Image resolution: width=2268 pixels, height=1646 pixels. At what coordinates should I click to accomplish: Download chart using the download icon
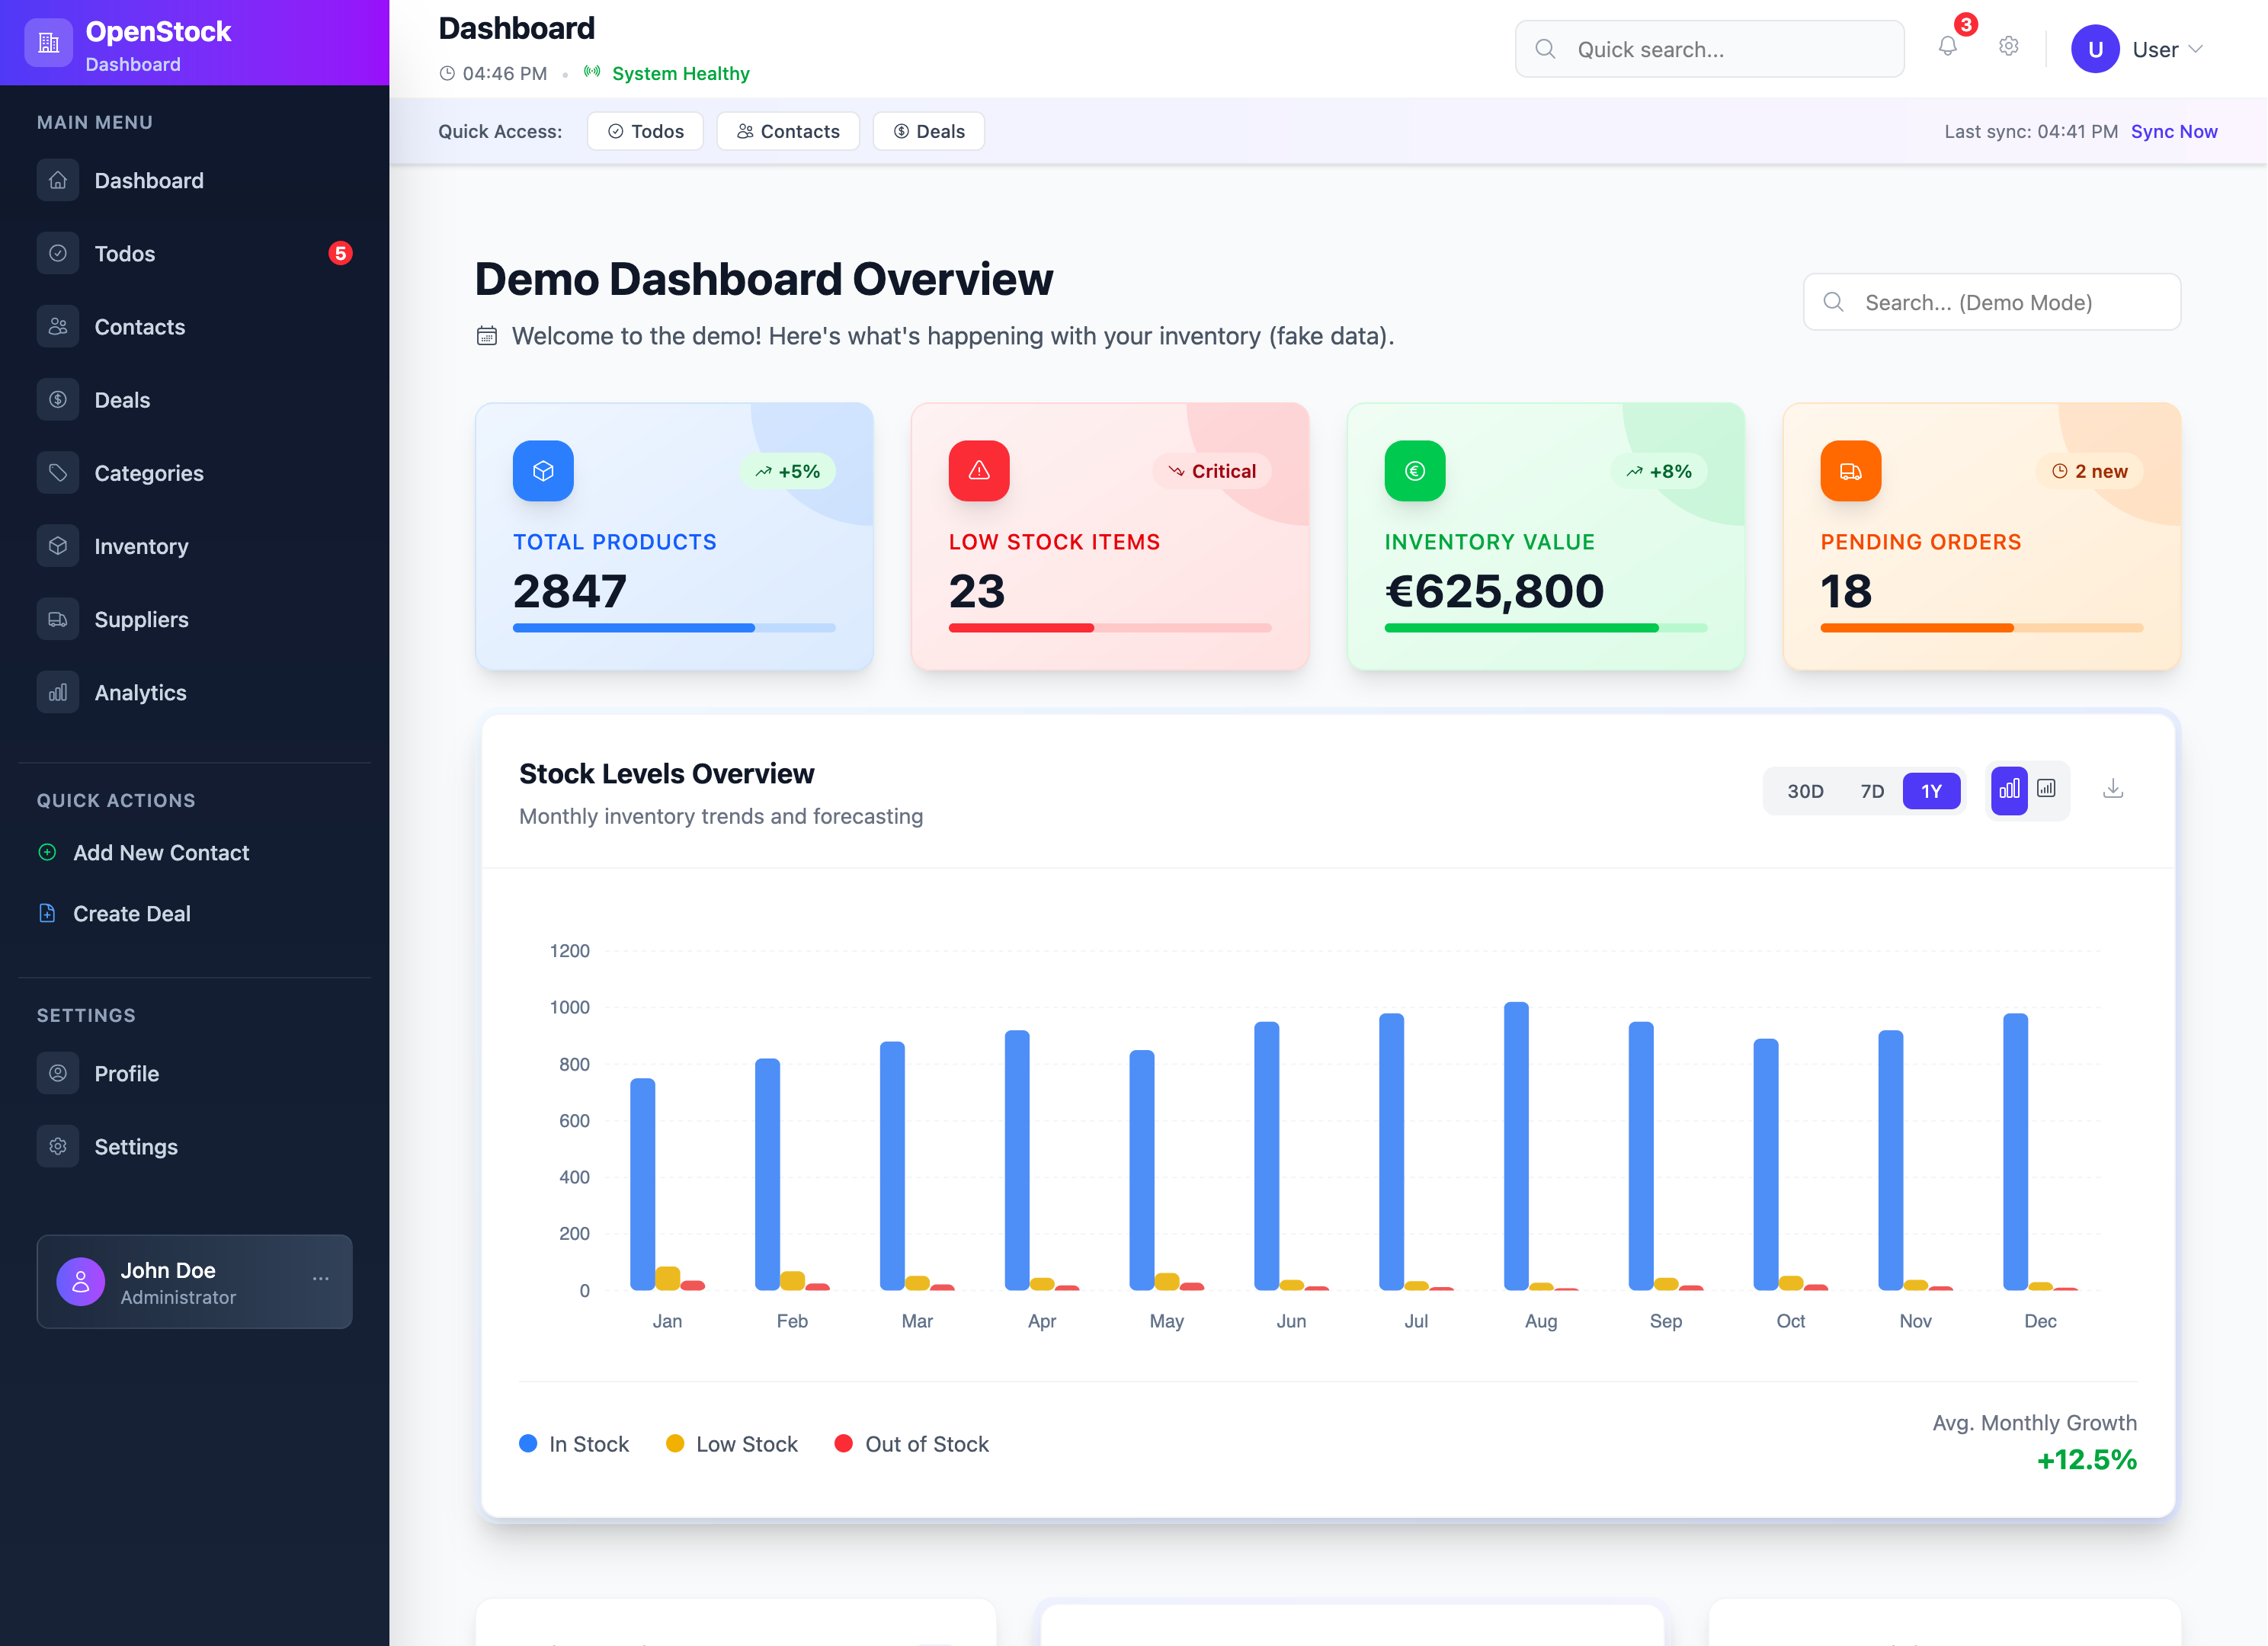point(2112,790)
